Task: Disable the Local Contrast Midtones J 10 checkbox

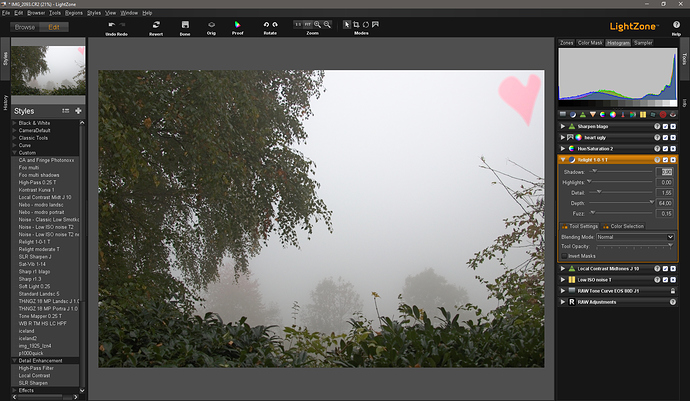Action: click(x=665, y=269)
